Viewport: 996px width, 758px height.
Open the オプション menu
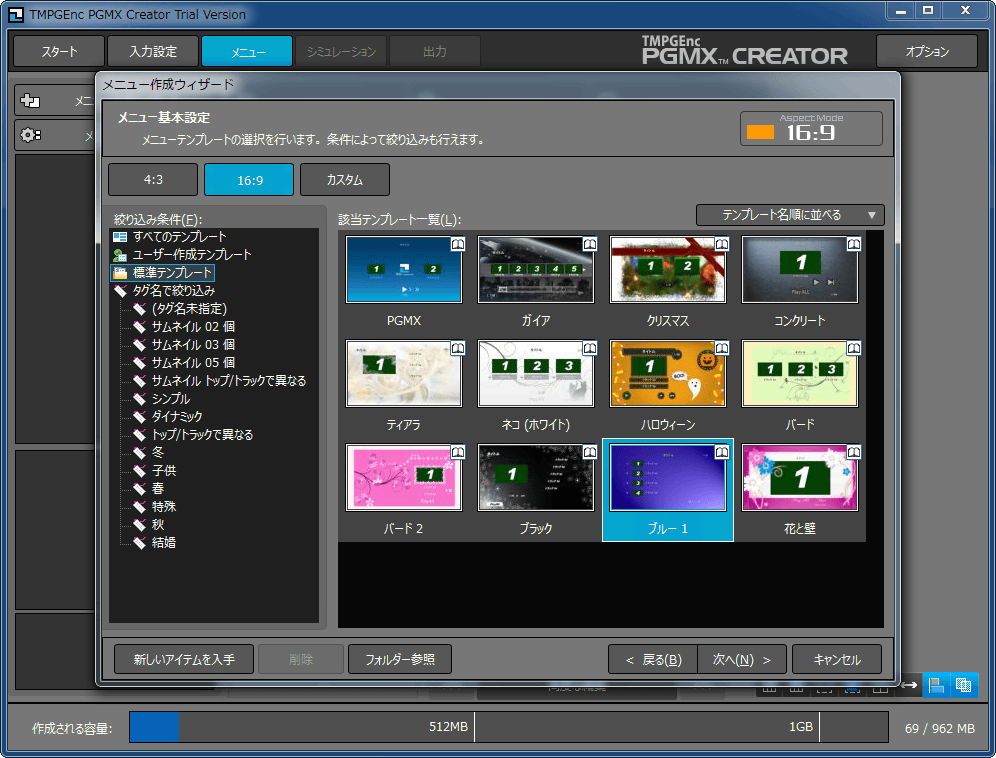[927, 51]
